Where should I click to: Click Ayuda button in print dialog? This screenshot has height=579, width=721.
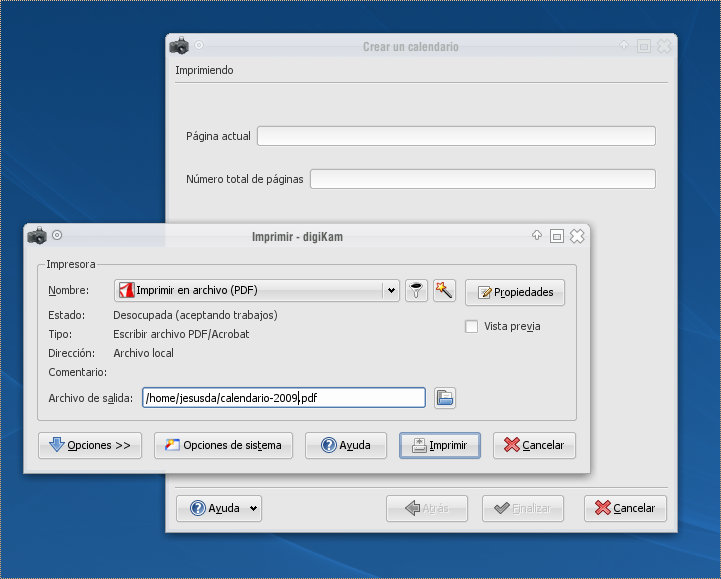346,445
